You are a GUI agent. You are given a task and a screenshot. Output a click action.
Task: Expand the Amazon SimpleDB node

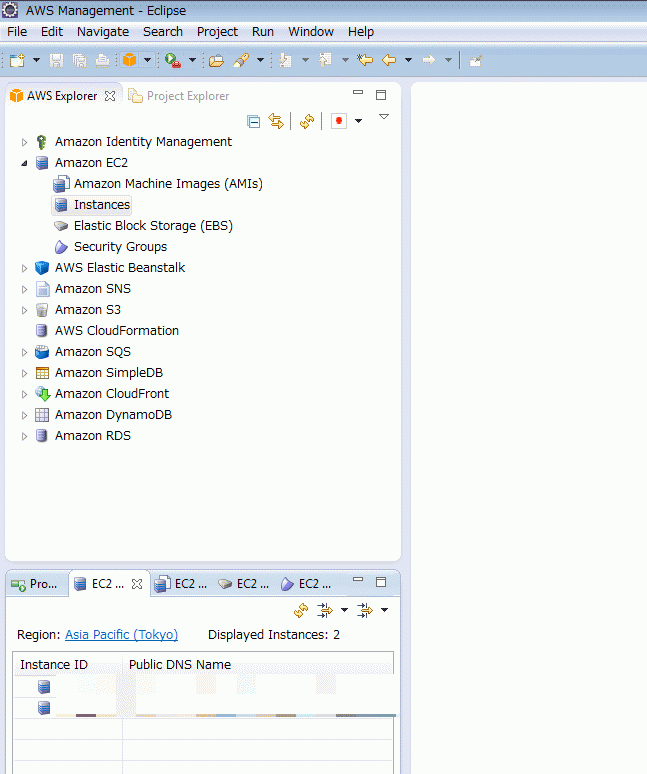tap(24, 373)
